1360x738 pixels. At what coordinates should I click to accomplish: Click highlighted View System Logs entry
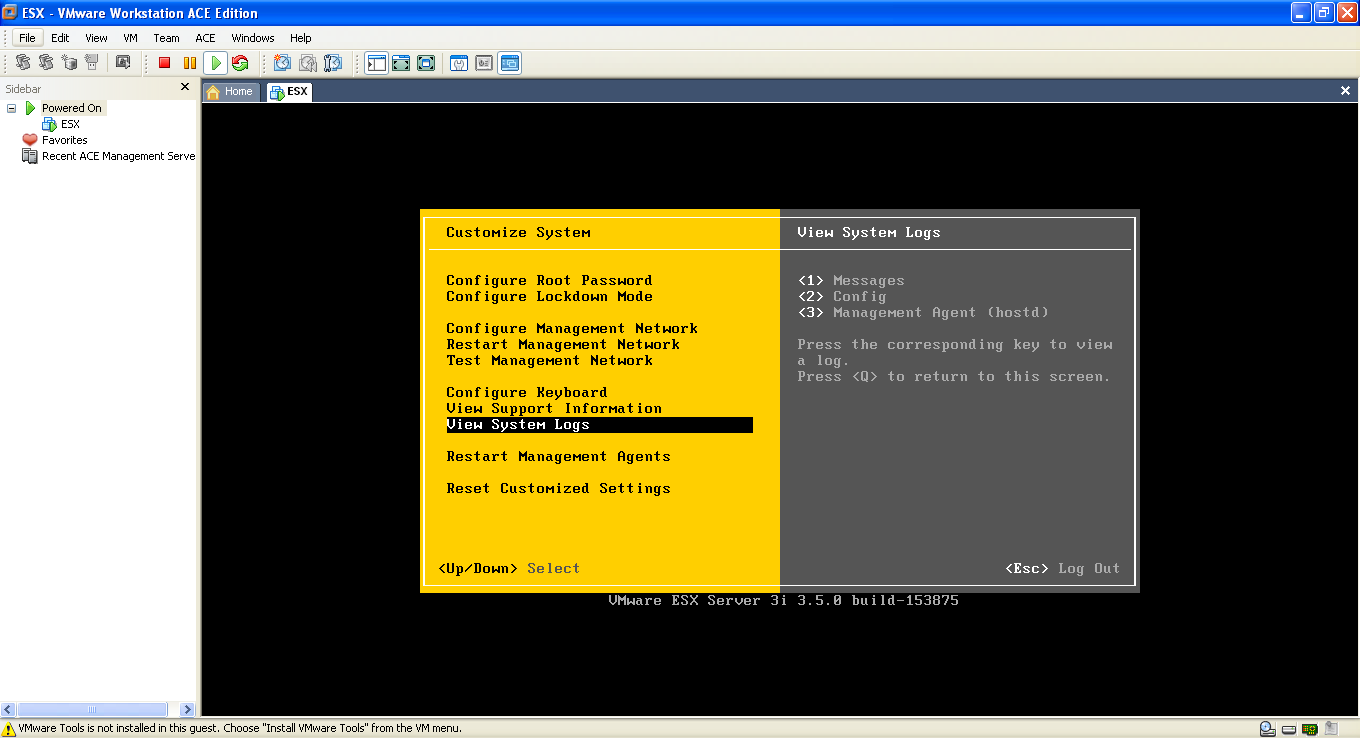(x=599, y=424)
